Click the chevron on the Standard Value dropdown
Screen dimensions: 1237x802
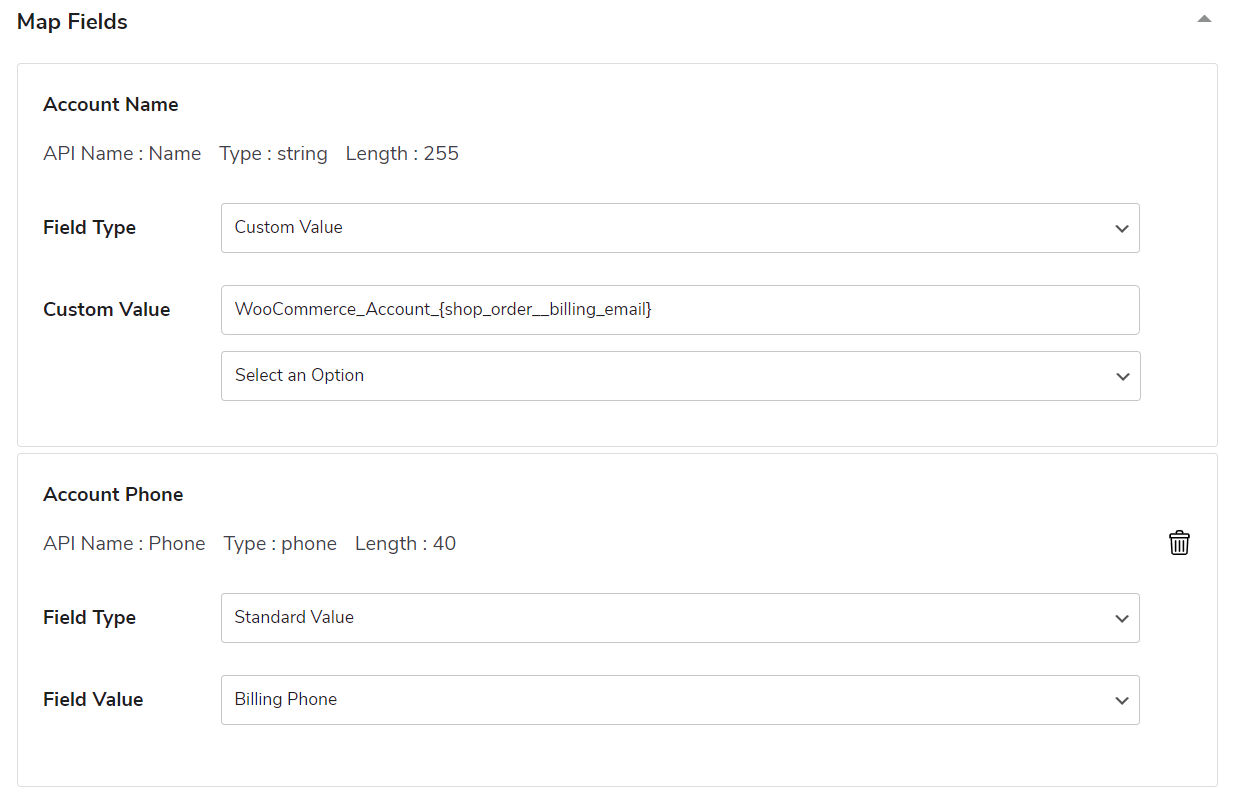tap(1121, 619)
